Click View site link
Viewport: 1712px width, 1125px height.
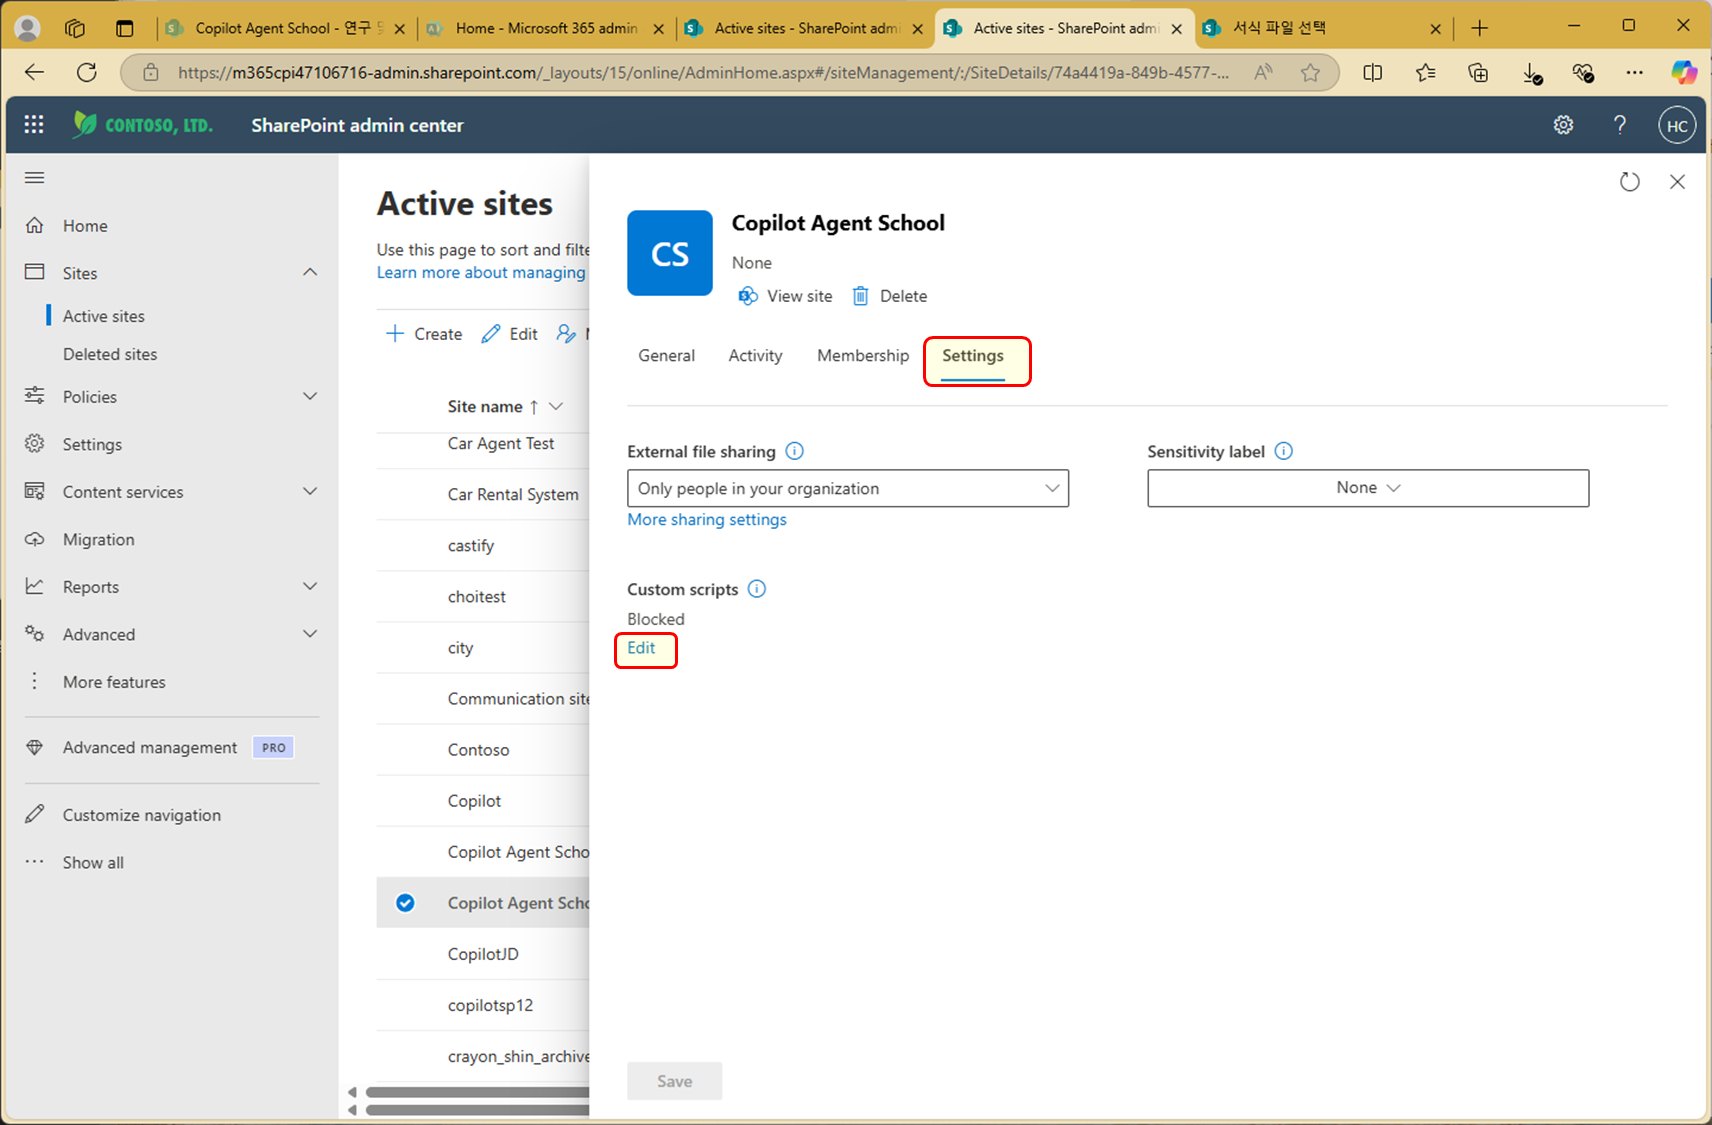point(785,296)
